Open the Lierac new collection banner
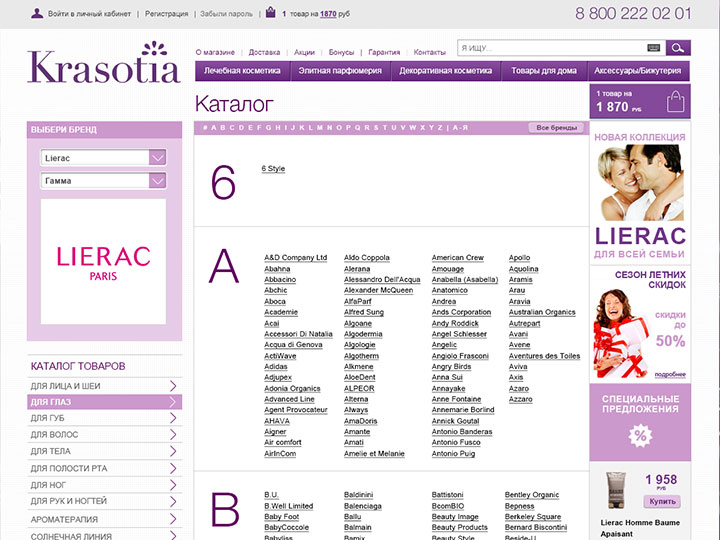 [x=640, y=194]
